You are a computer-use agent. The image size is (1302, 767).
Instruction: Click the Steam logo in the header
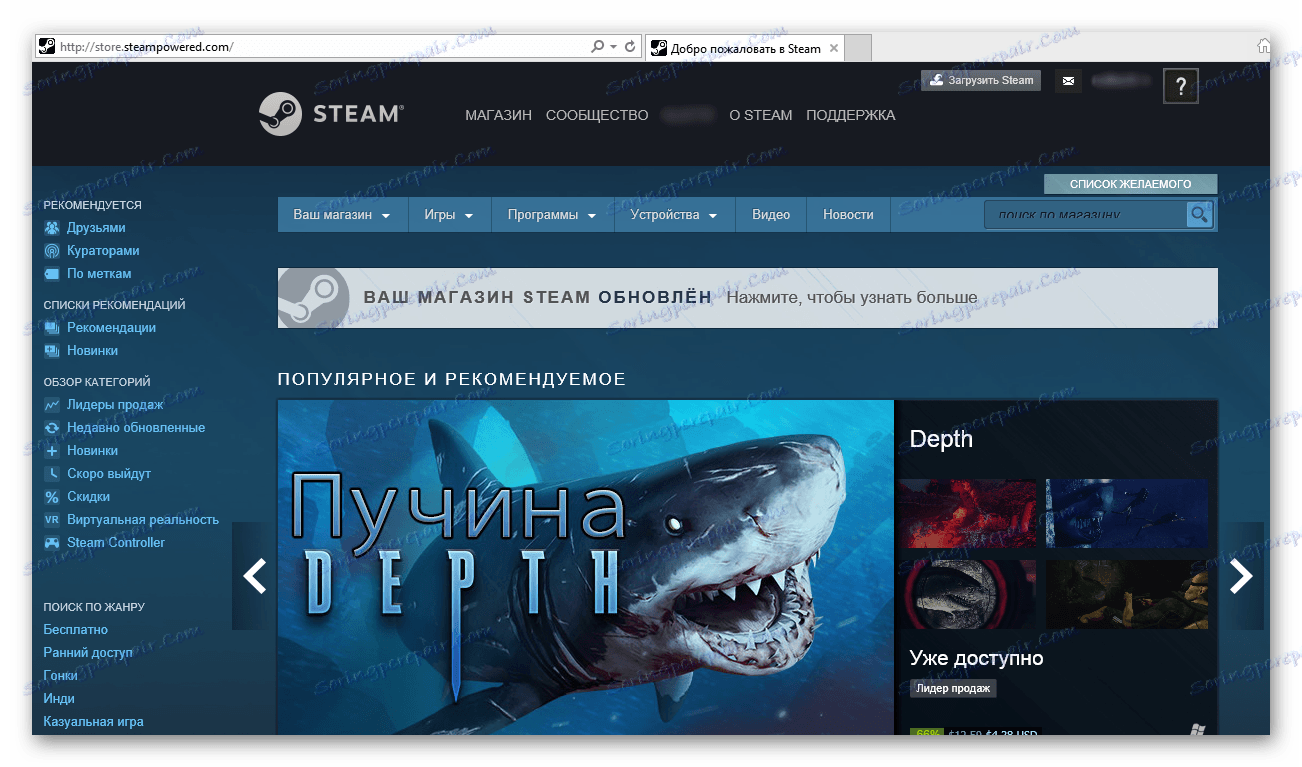click(x=331, y=114)
